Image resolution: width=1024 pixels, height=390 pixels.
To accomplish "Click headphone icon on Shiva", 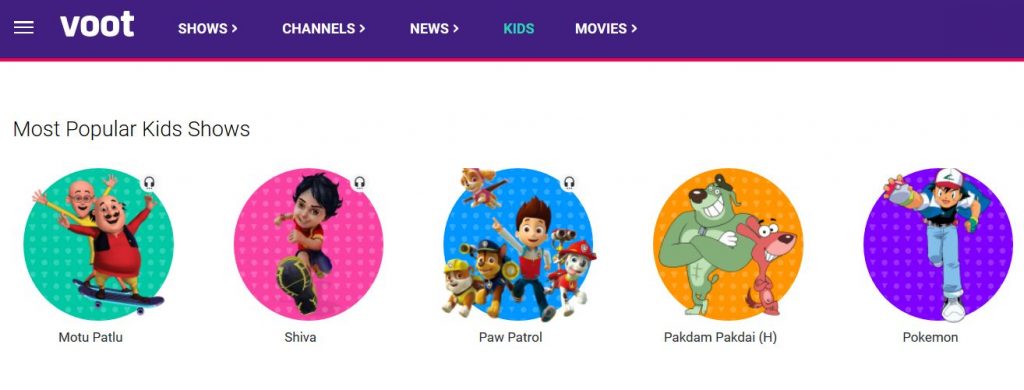I will pyautogui.click(x=359, y=183).
